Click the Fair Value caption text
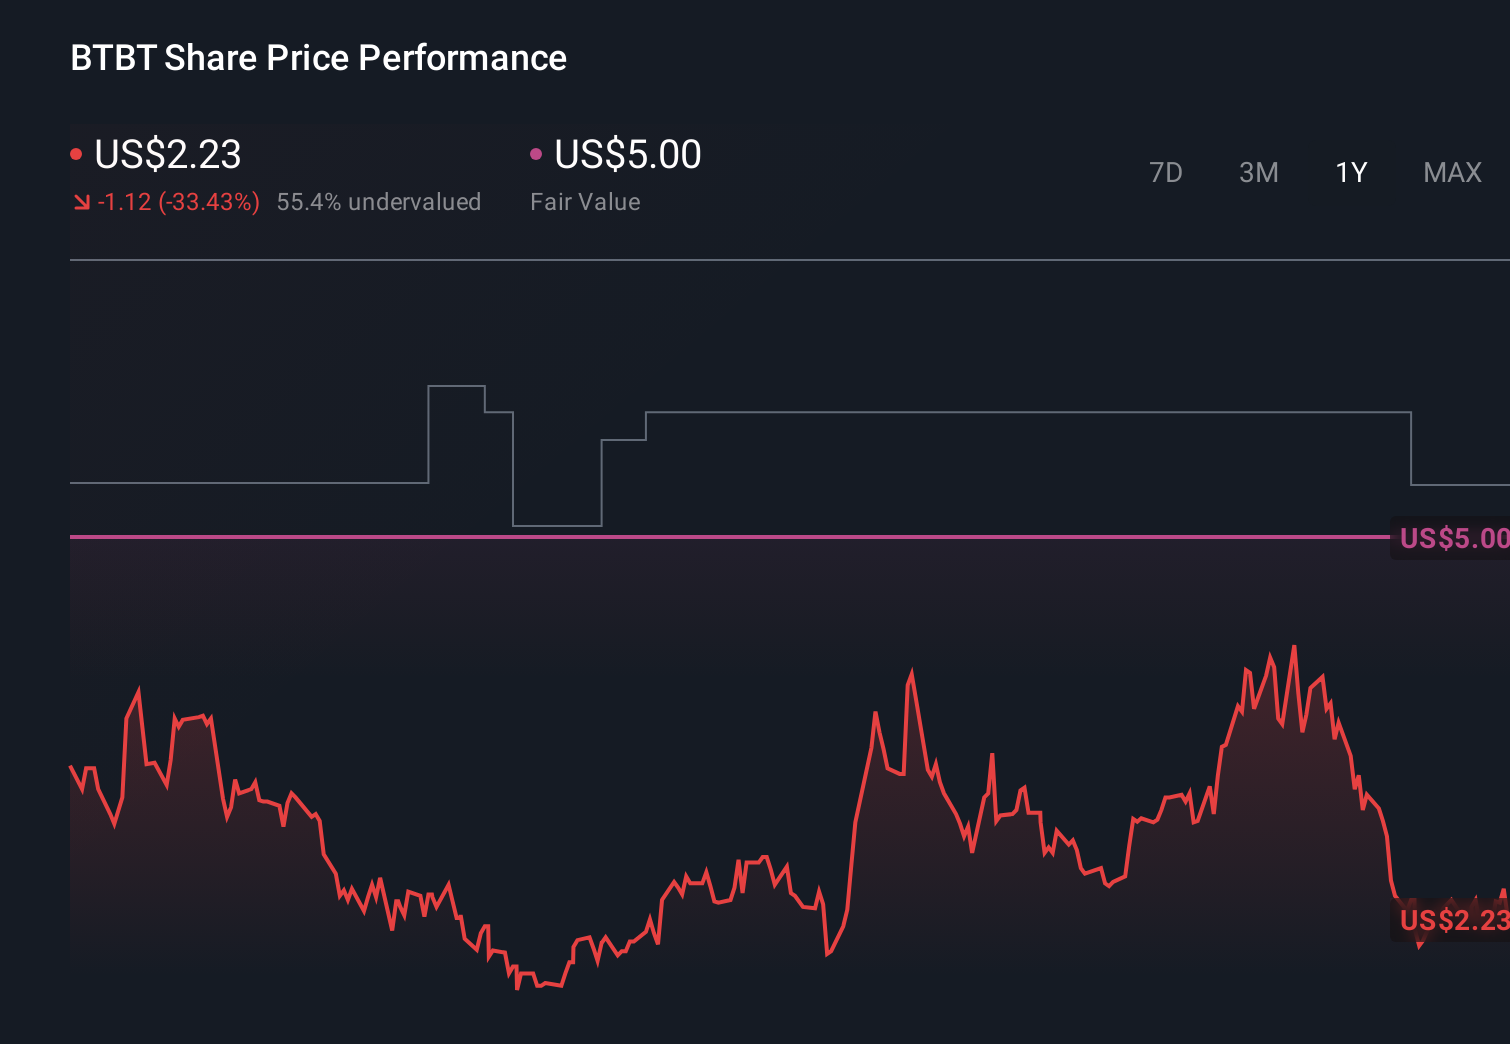Screen dimensions: 1510x1044 click(584, 201)
